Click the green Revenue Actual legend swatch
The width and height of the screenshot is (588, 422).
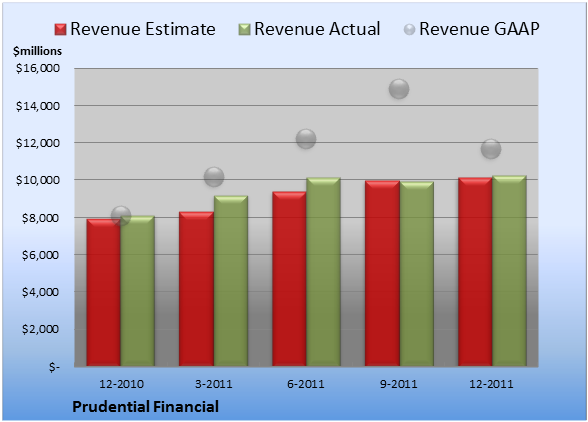[x=244, y=30]
